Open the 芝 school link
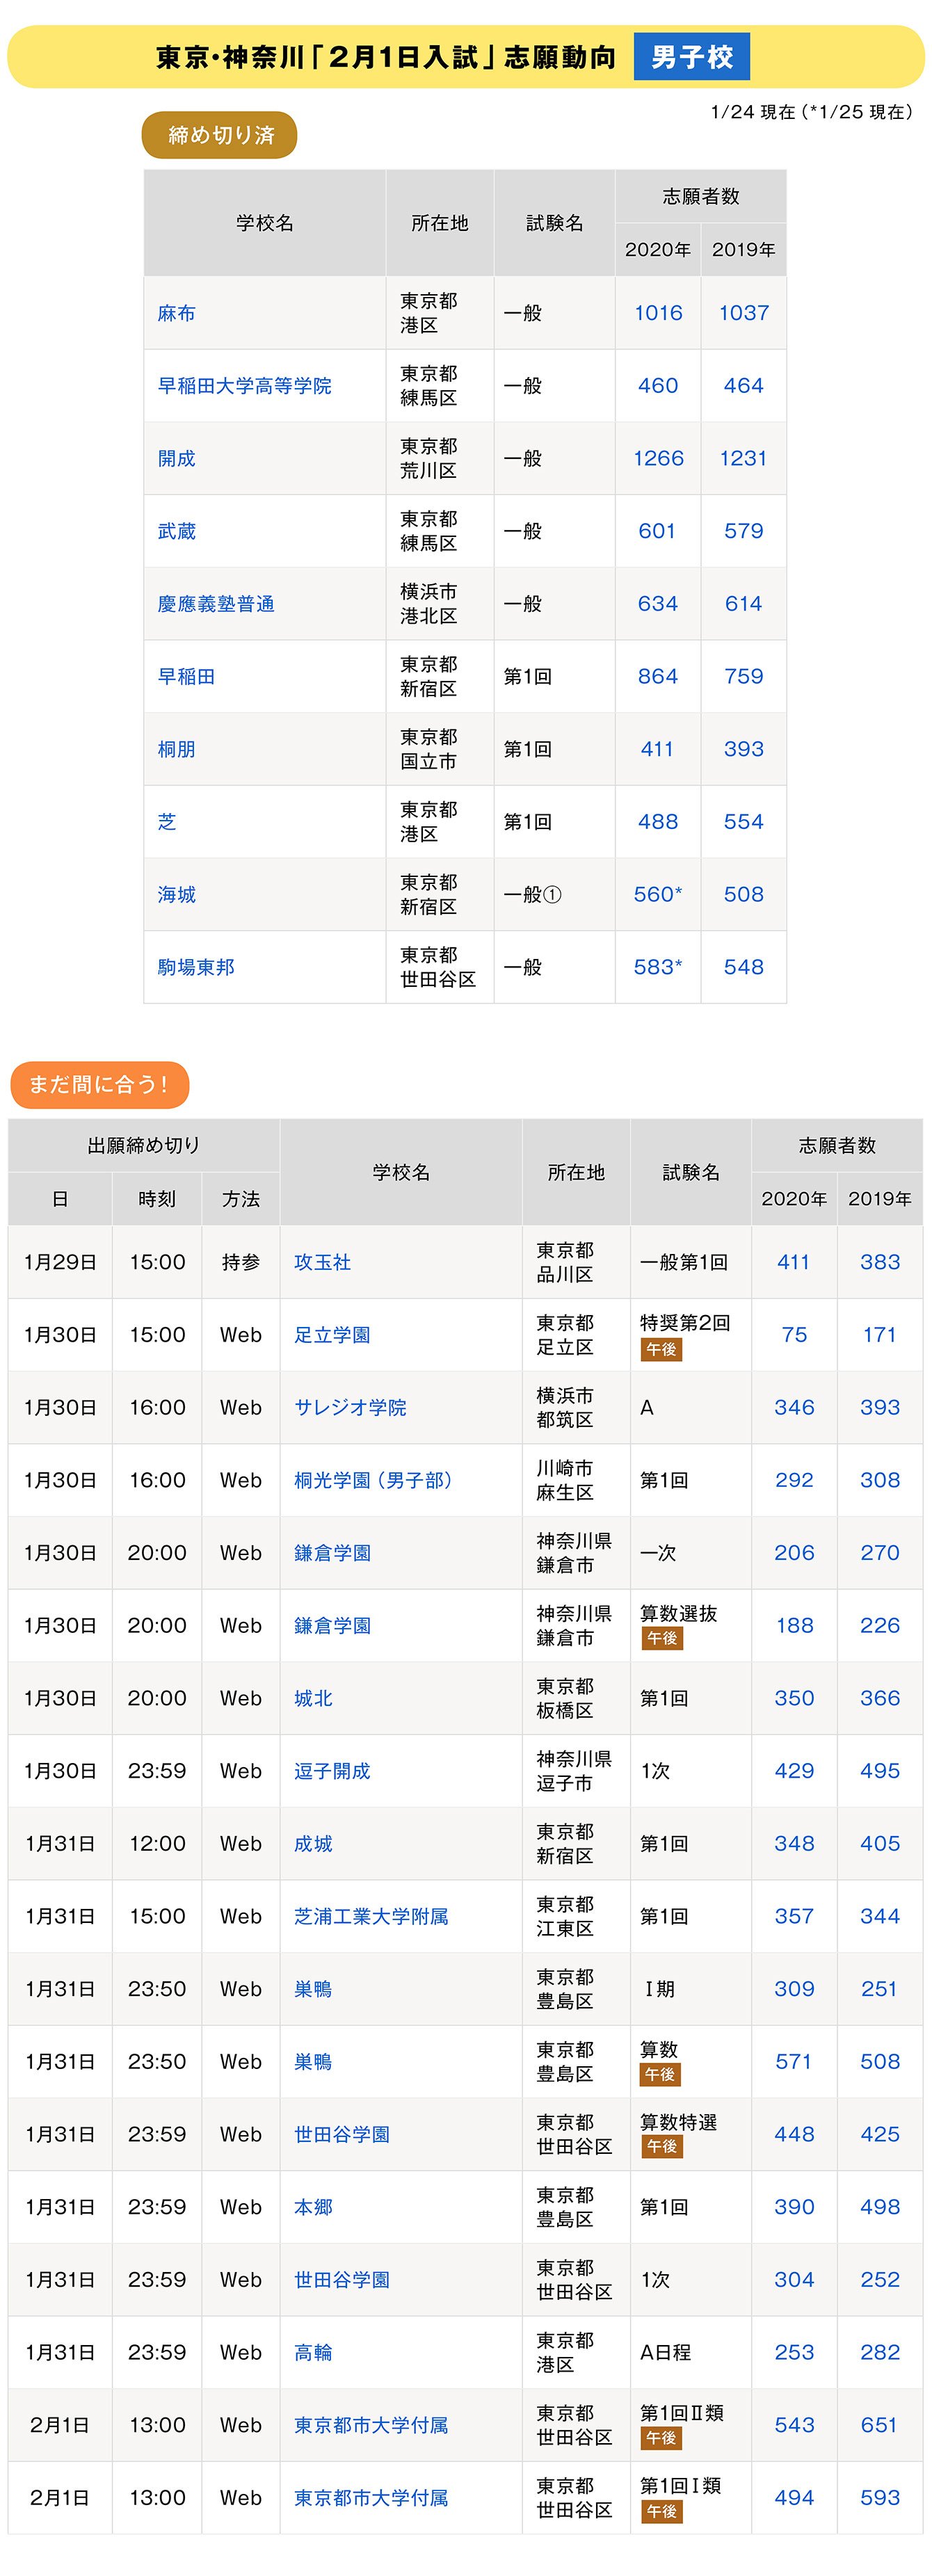The height and width of the screenshot is (2576, 932). [x=167, y=822]
